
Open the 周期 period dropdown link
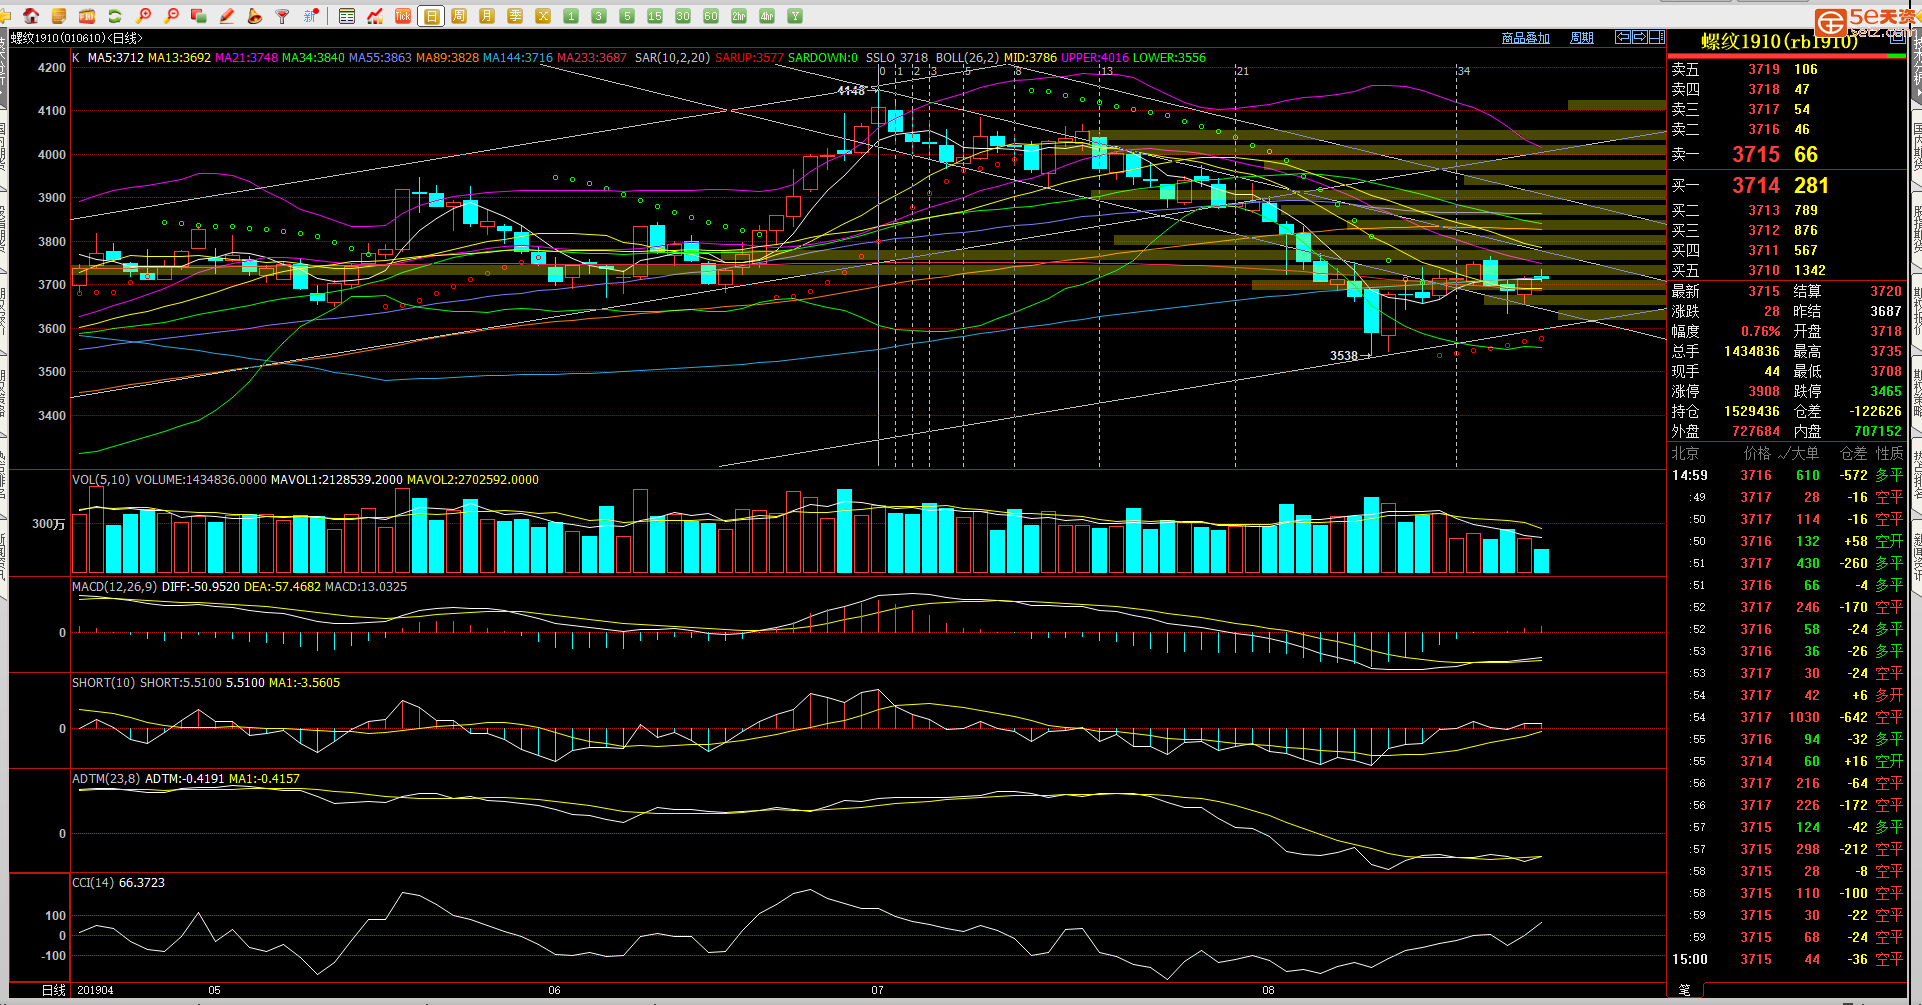point(1582,38)
